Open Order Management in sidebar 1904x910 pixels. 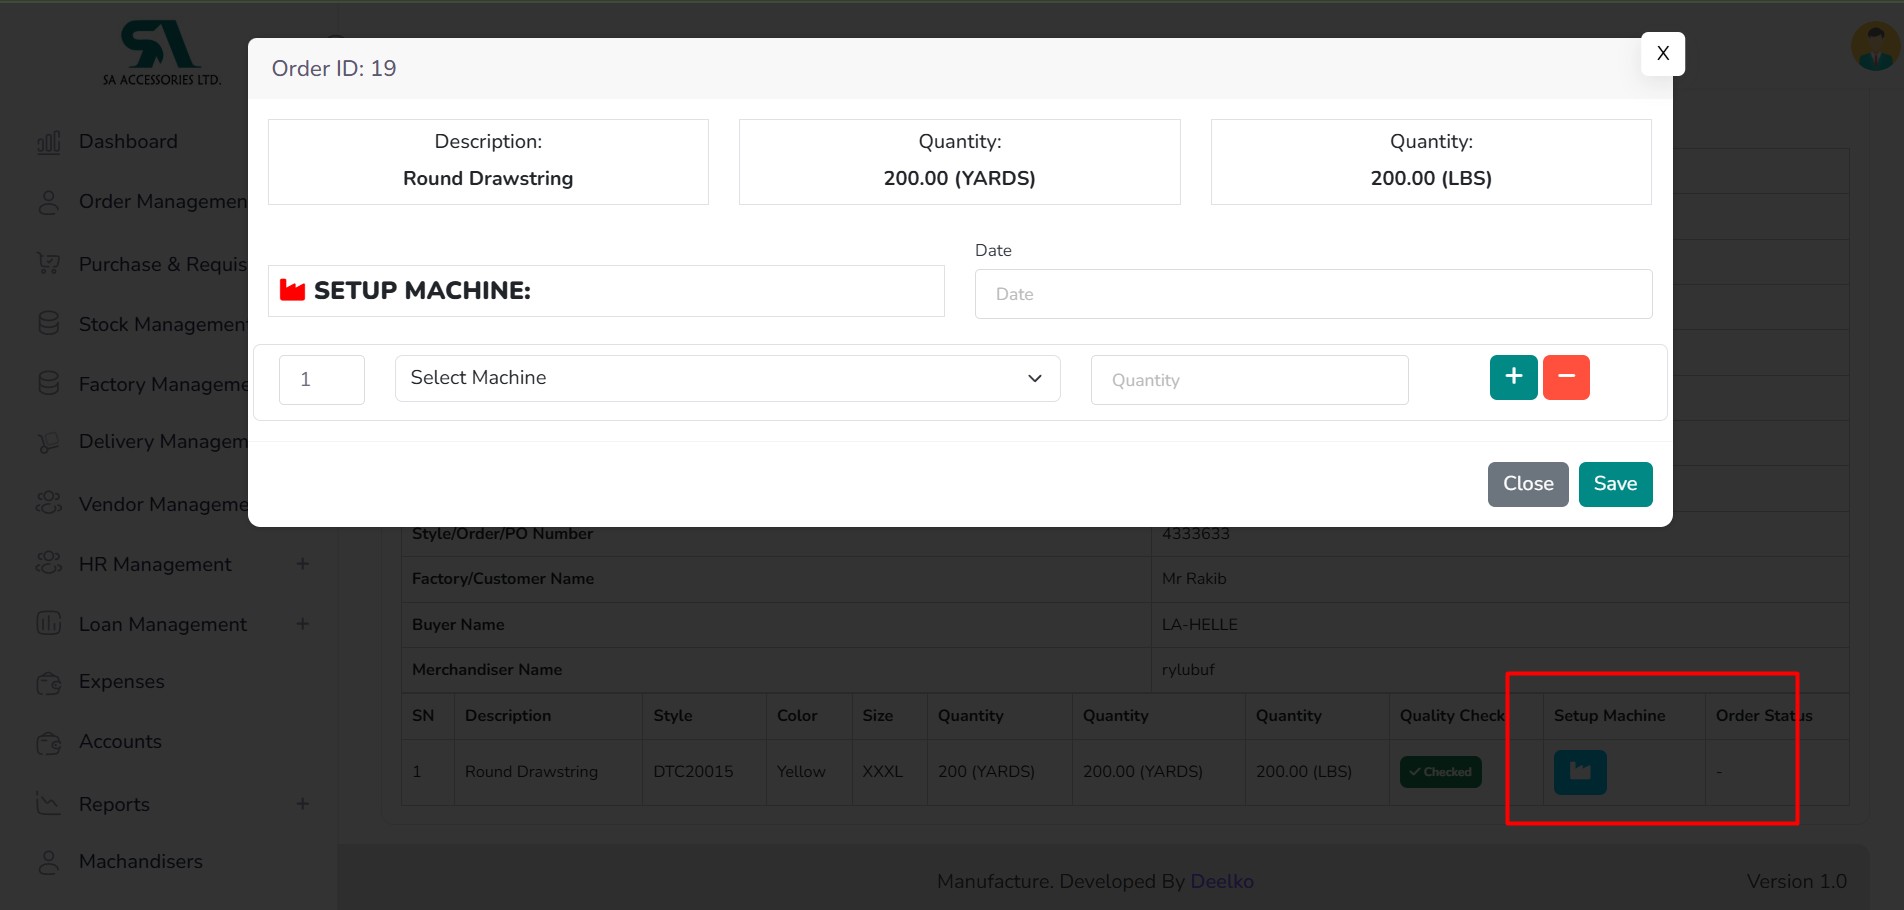(x=162, y=202)
